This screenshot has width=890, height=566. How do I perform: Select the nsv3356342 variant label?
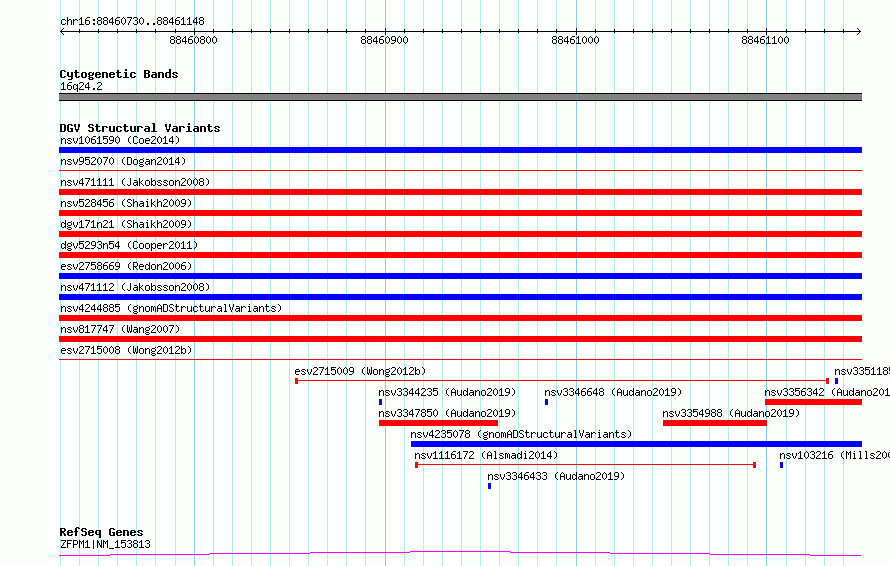click(x=827, y=392)
